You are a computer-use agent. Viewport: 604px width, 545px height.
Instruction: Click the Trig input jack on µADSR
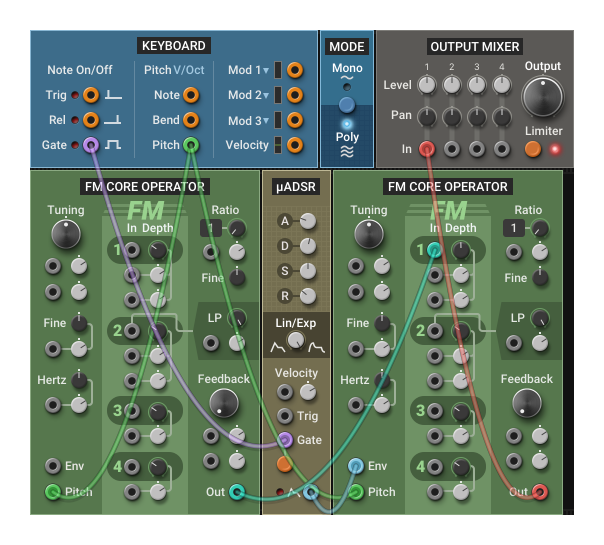(x=285, y=416)
